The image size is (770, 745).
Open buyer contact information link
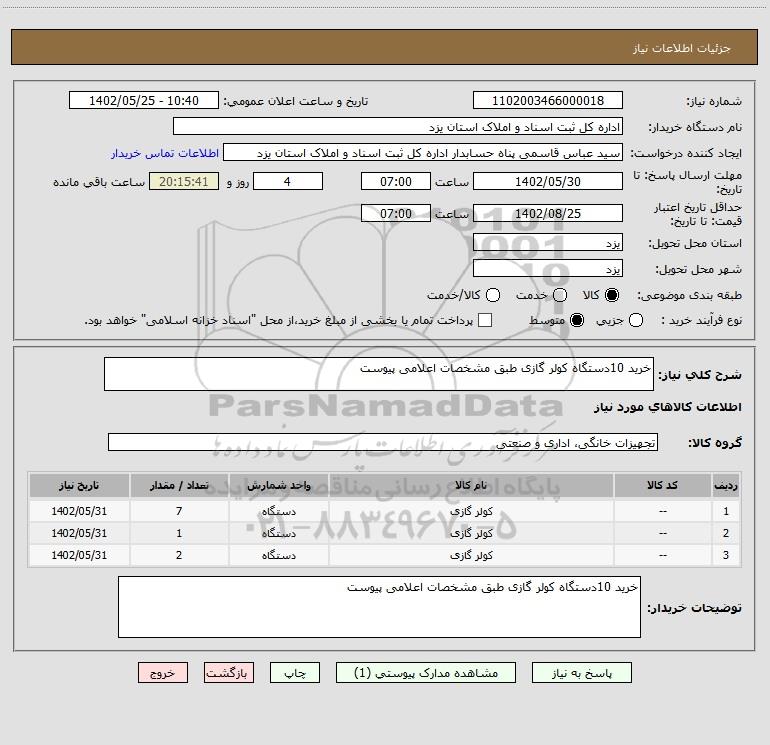tap(165, 153)
